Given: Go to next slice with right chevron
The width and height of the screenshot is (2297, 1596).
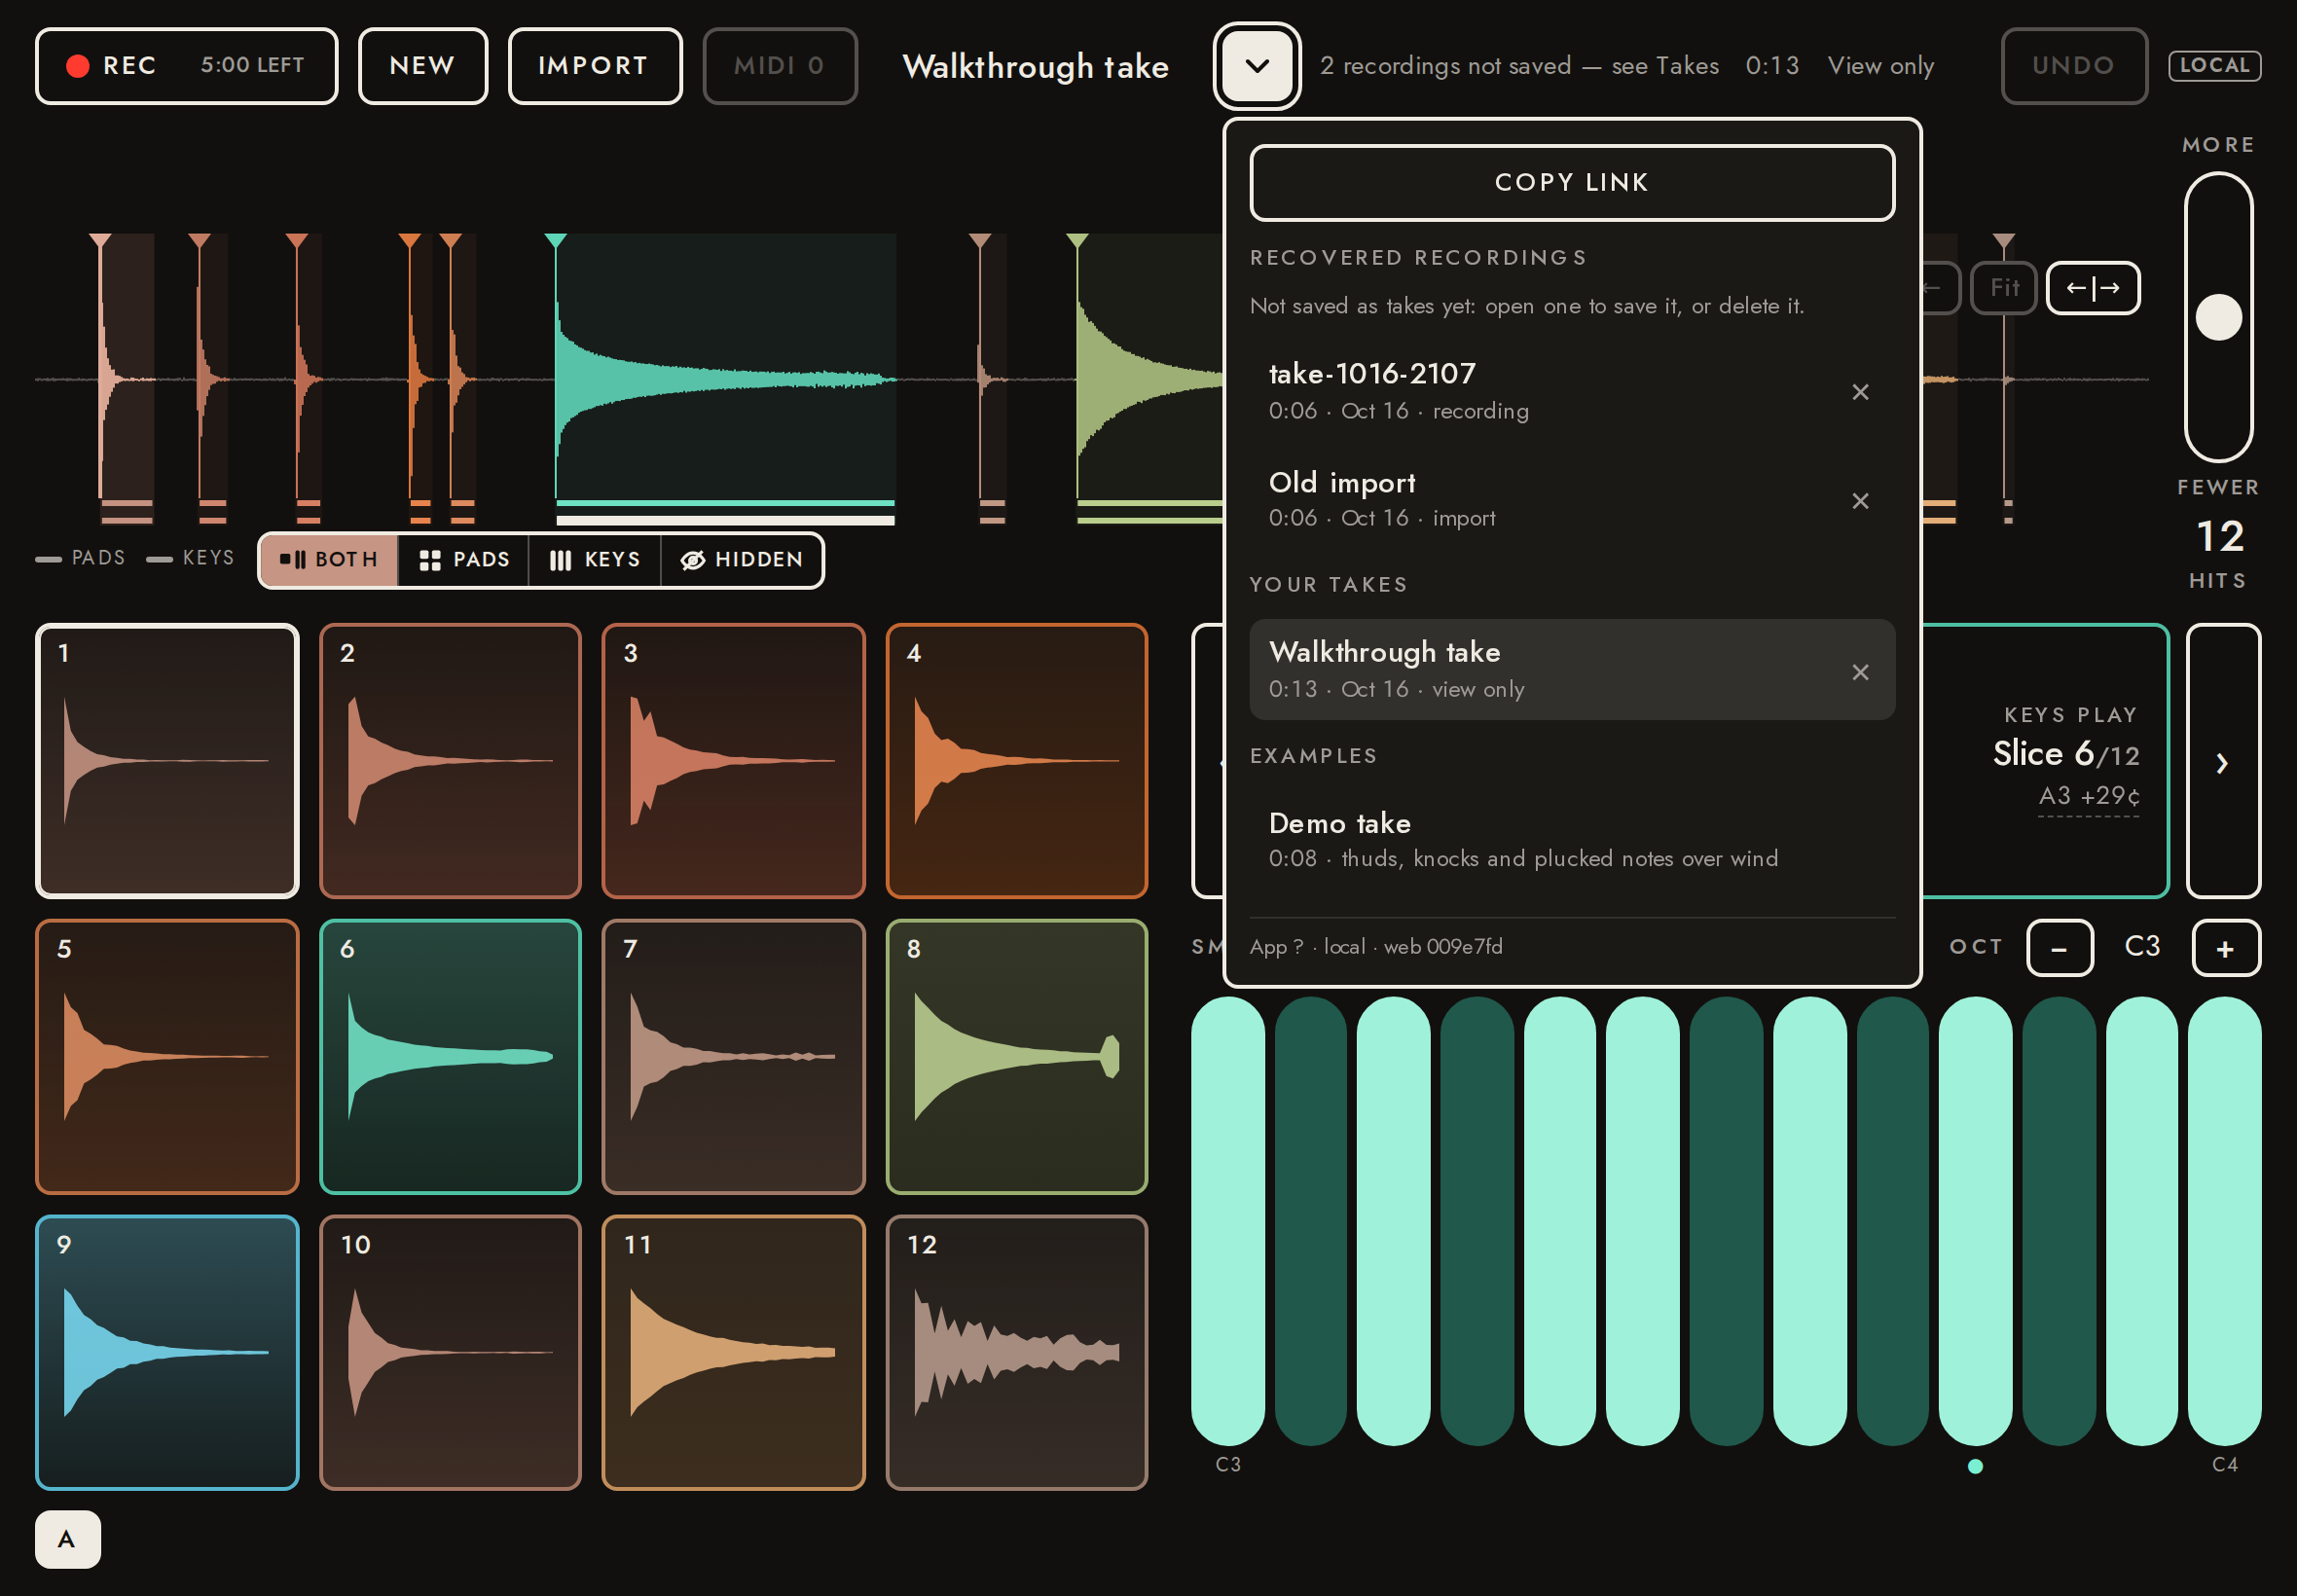Looking at the screenshot, I should point(2222,761).
